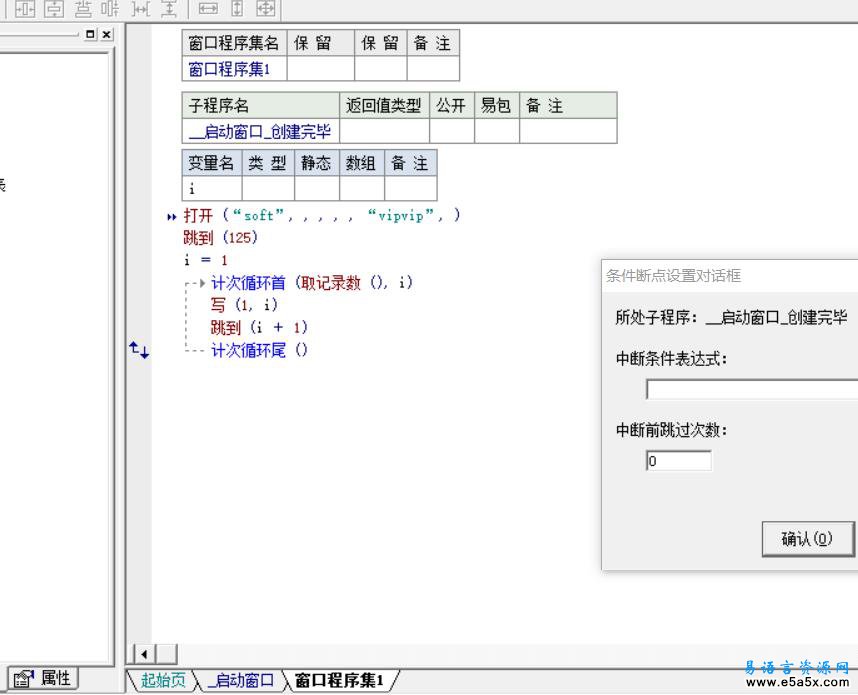Click the 窗口程序集1 name cell
This screenshot has width=858, height=695.
click(x=235, y=69)
